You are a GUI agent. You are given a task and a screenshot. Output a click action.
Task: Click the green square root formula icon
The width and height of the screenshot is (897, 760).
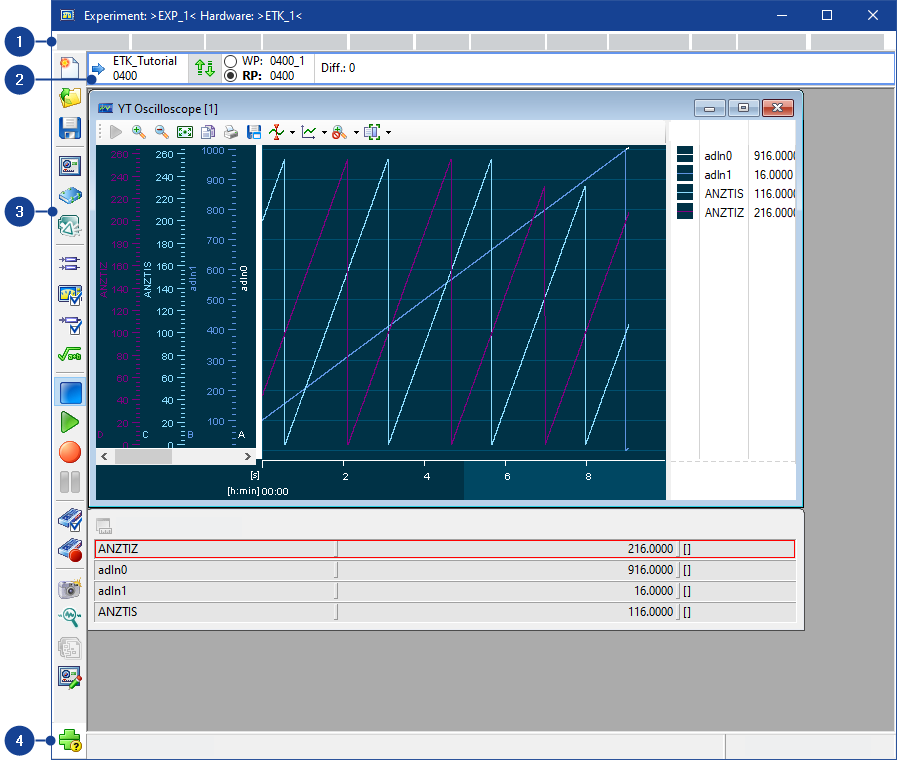pyautogui.click(x=70, y=355)
